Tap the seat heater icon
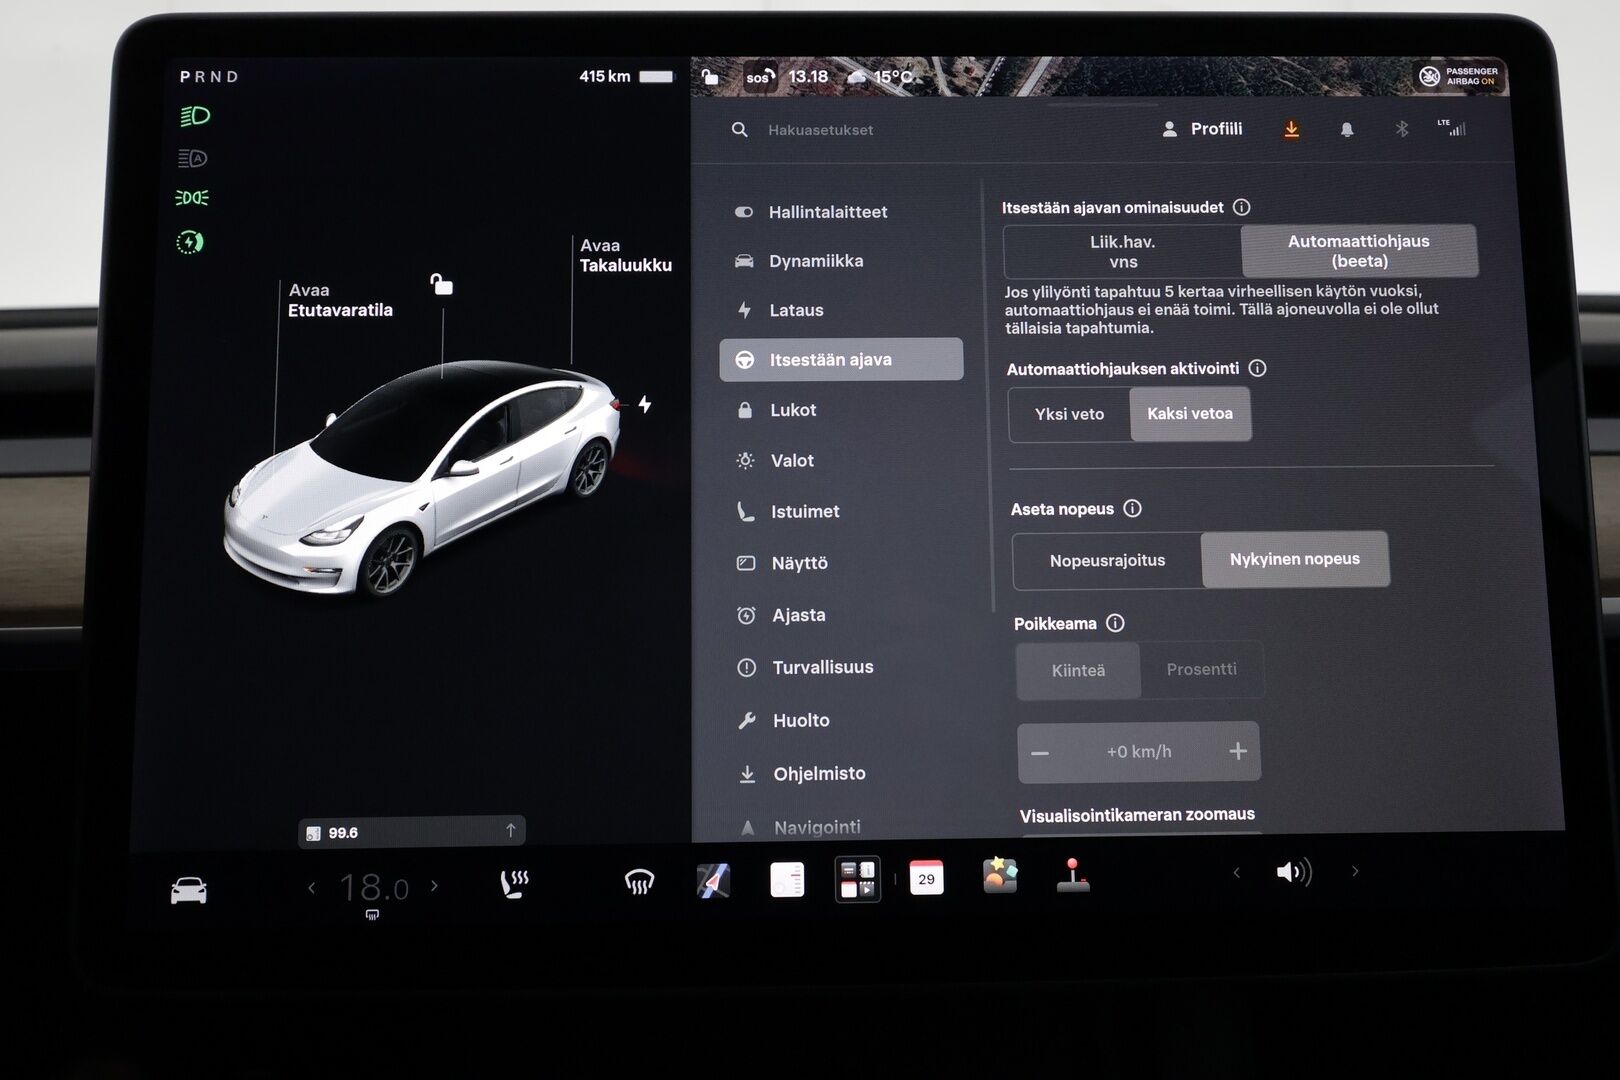The width and height of the screenshot is (1620, 1080). 514,884
